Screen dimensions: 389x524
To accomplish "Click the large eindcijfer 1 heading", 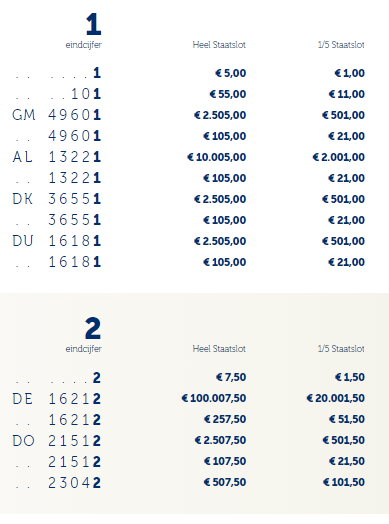I will click(93, 24).
